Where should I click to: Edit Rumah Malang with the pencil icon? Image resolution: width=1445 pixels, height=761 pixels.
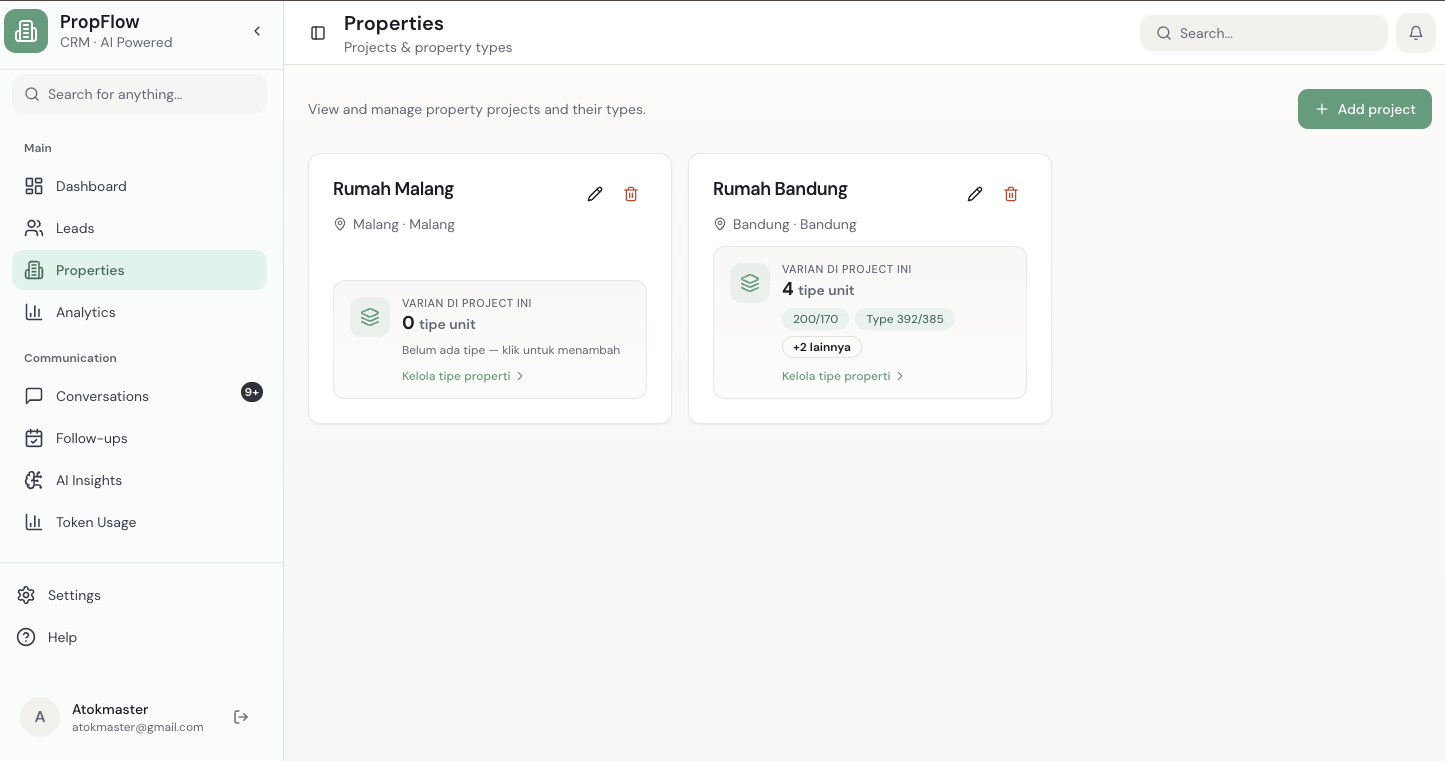(x=595, y=194)
